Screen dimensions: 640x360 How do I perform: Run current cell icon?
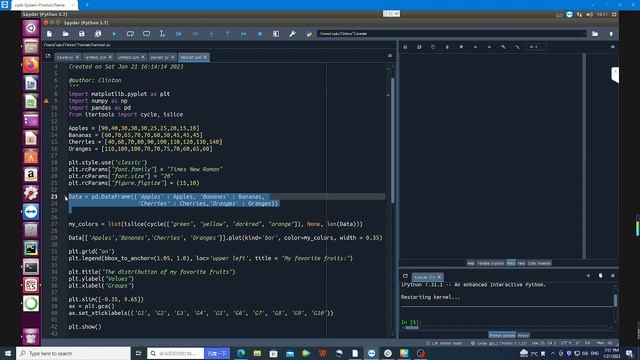click(130, 34)
